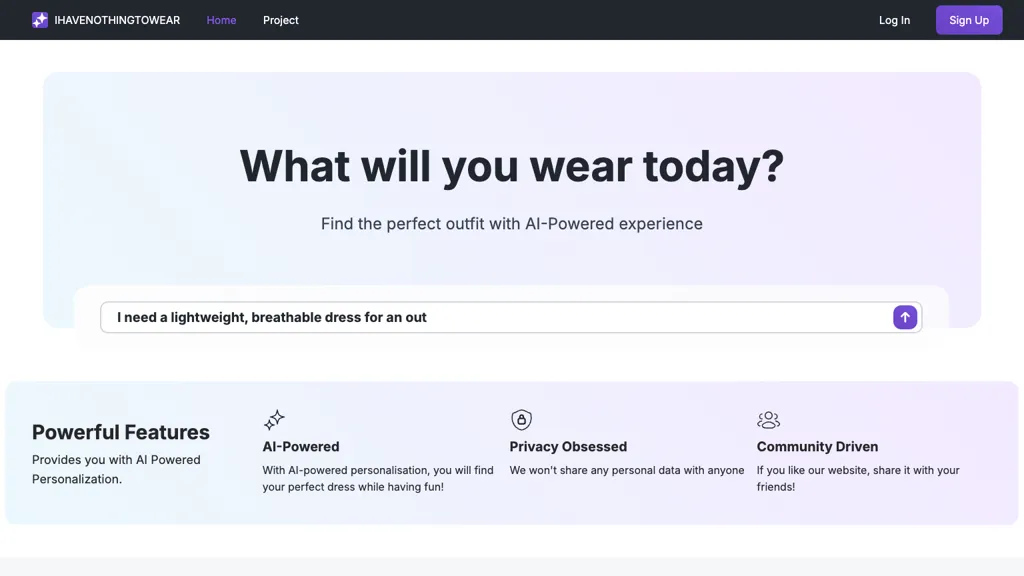1024x576 pixels.
Task: Click the IHAVENOTHINGTOWEAR brand name
Action: point(117,20)
